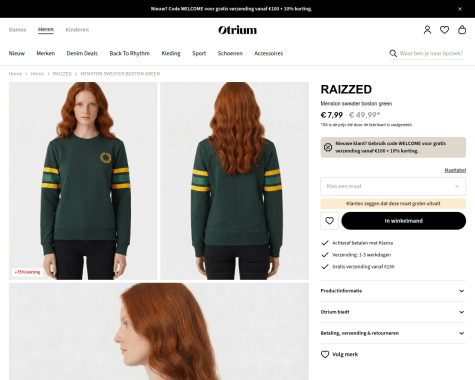Open the Maattabel link

(x=455, y=170)
